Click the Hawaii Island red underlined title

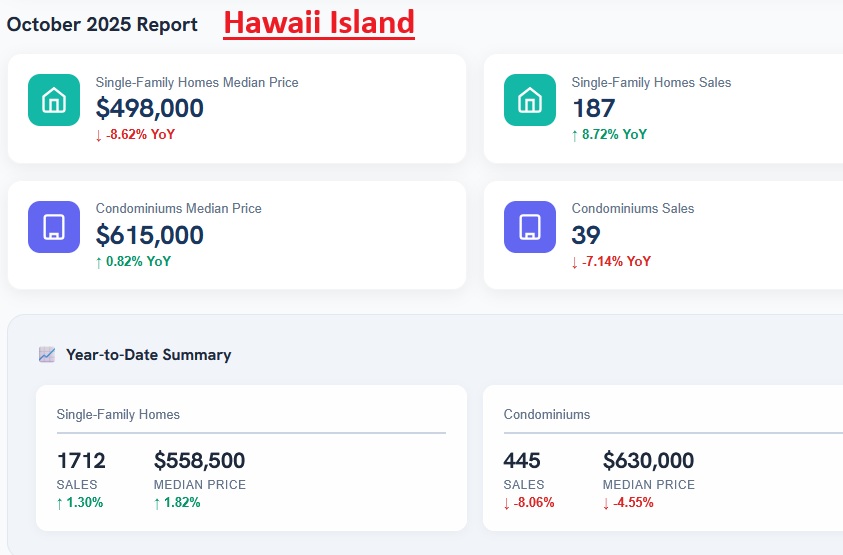(x=318, y=22)
